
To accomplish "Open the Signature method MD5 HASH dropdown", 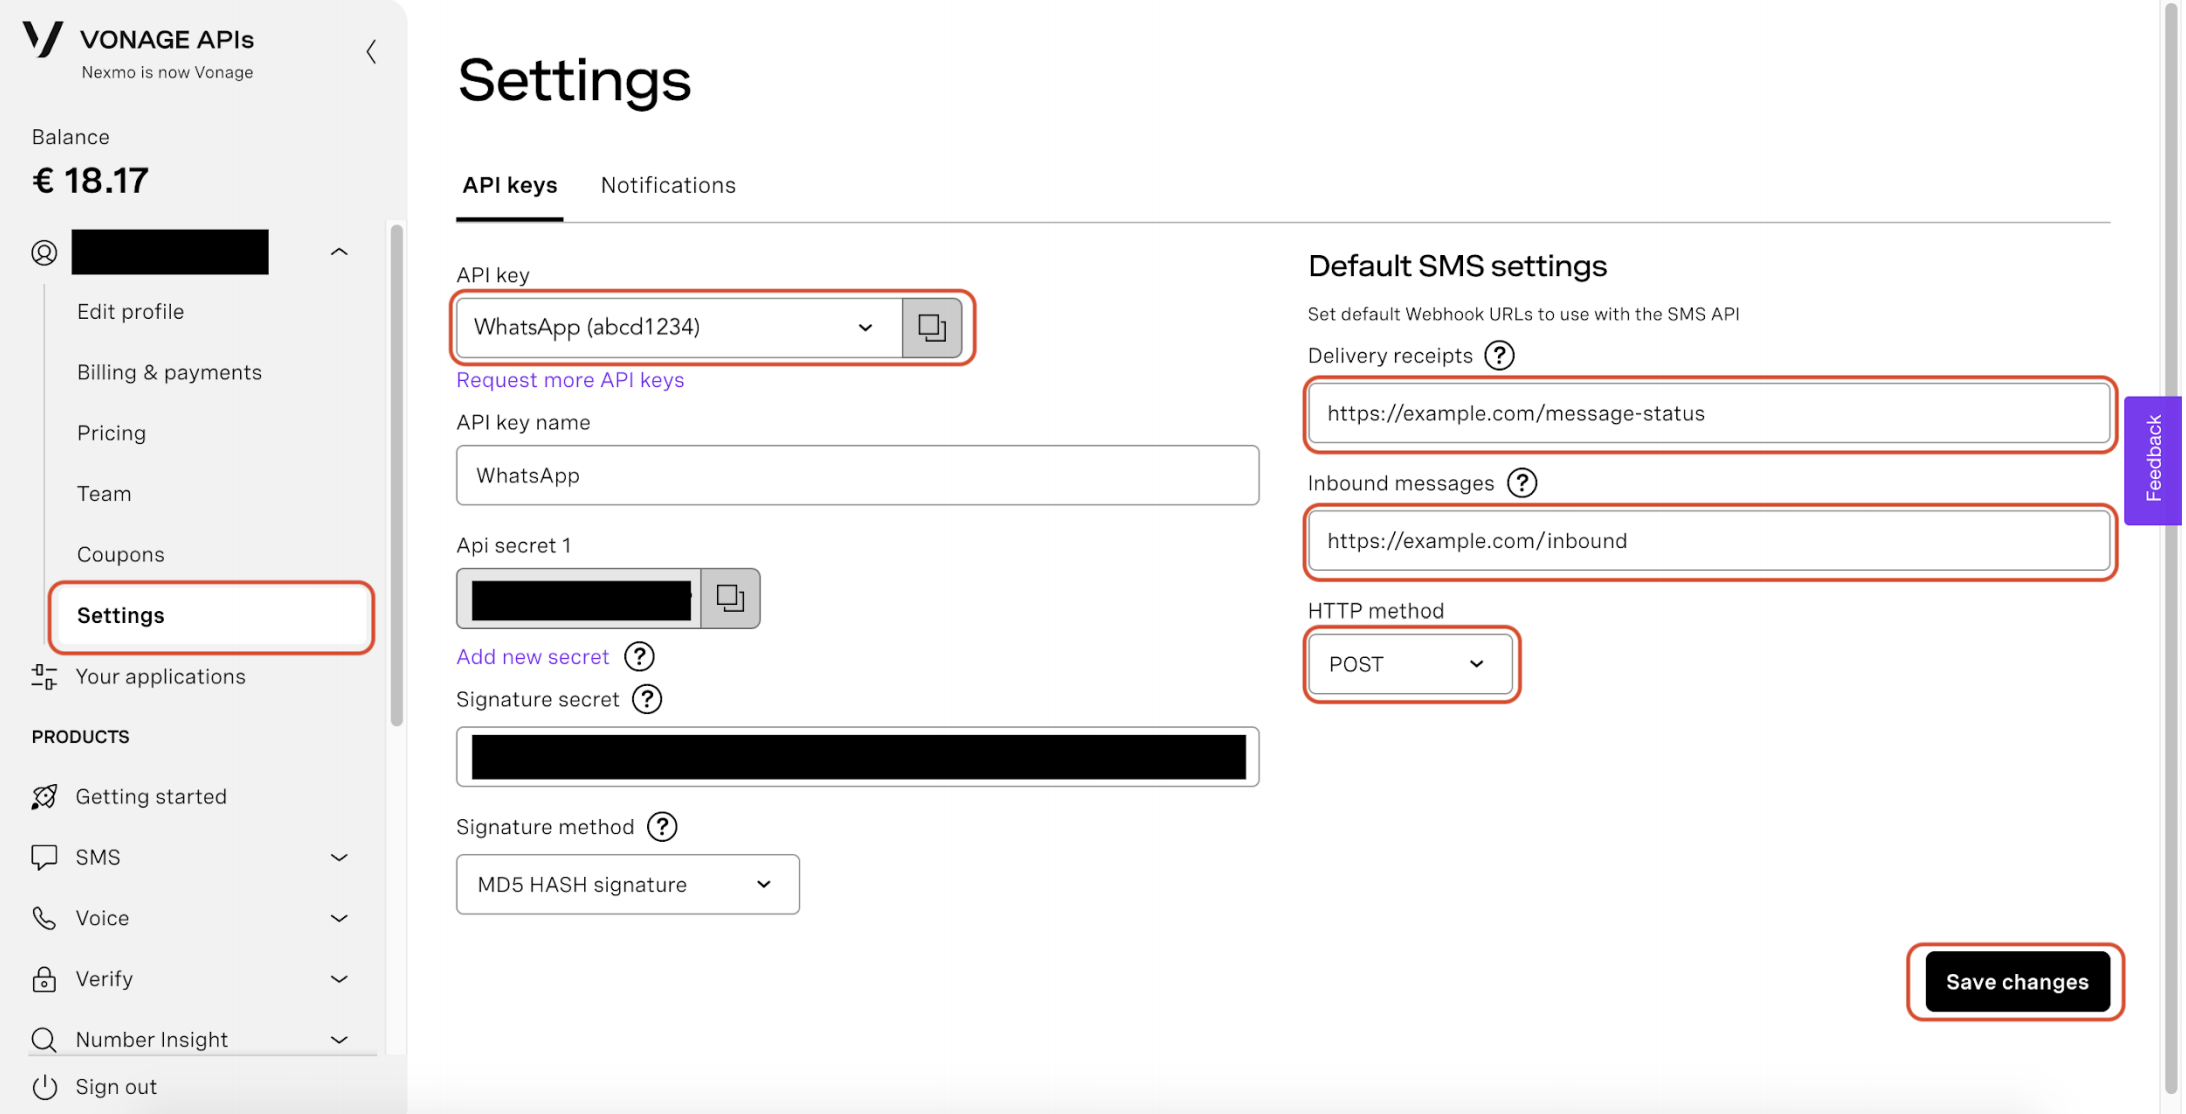I will (628, 884).
